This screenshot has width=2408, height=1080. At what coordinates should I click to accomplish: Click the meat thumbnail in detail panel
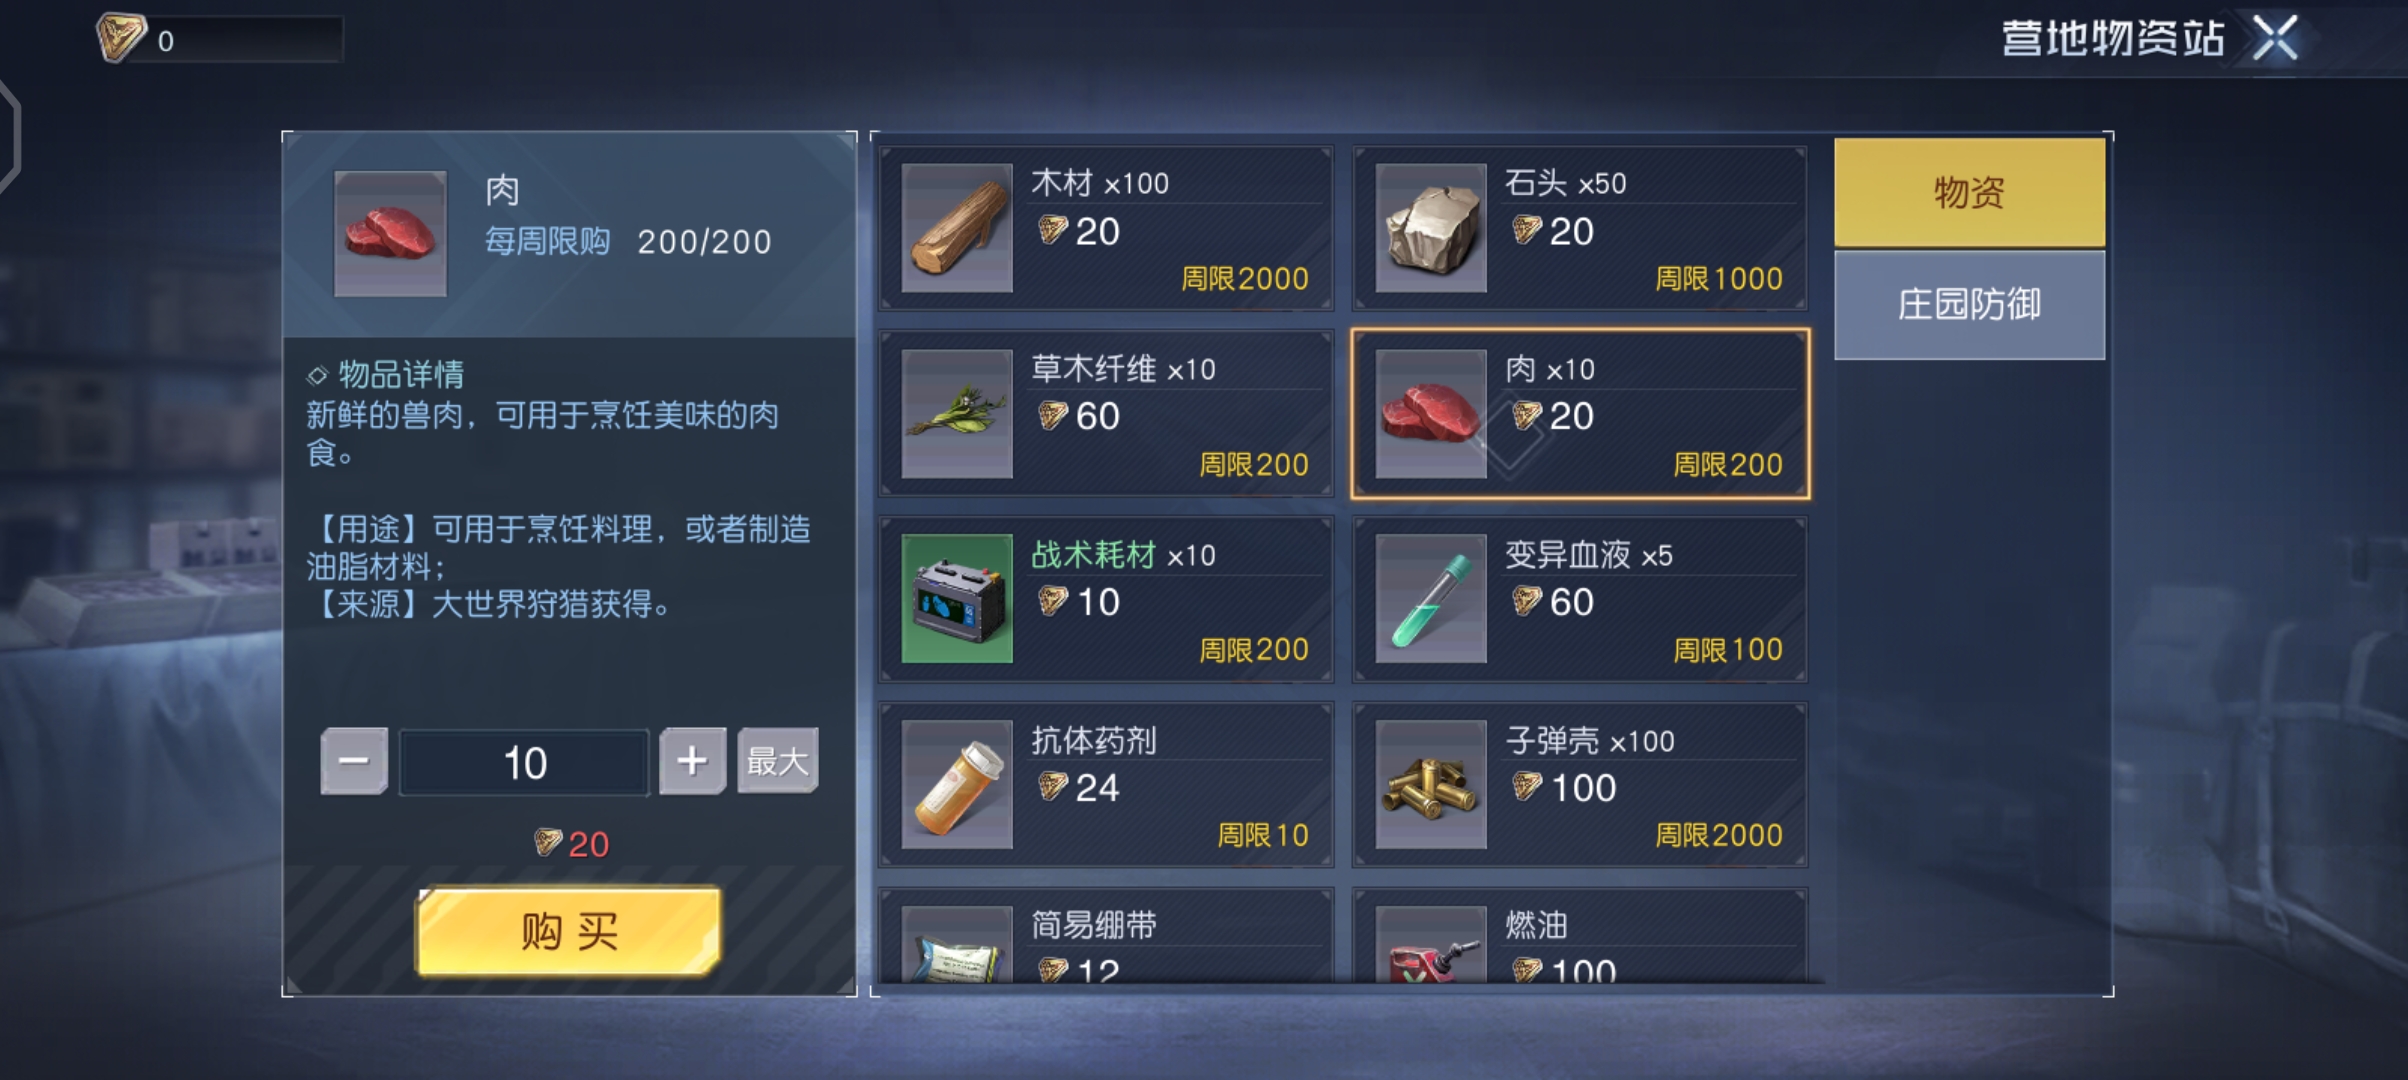(x=390, y=234)
